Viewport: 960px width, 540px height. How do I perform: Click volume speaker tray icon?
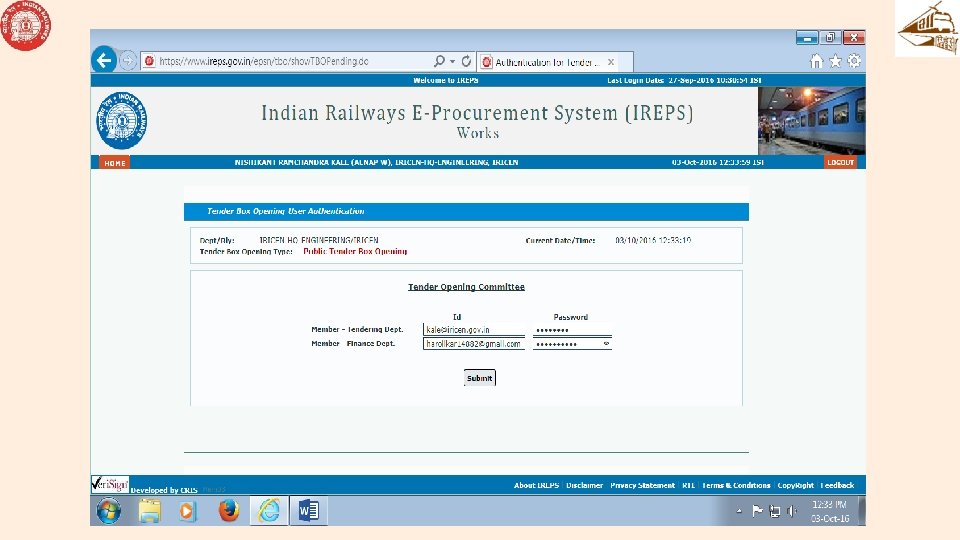point(792,511)
